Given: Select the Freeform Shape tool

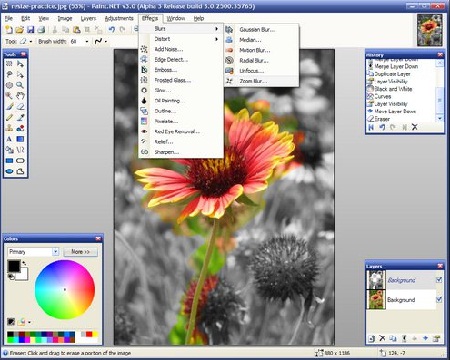Looking at the screenshot, I should coord(20,171).
